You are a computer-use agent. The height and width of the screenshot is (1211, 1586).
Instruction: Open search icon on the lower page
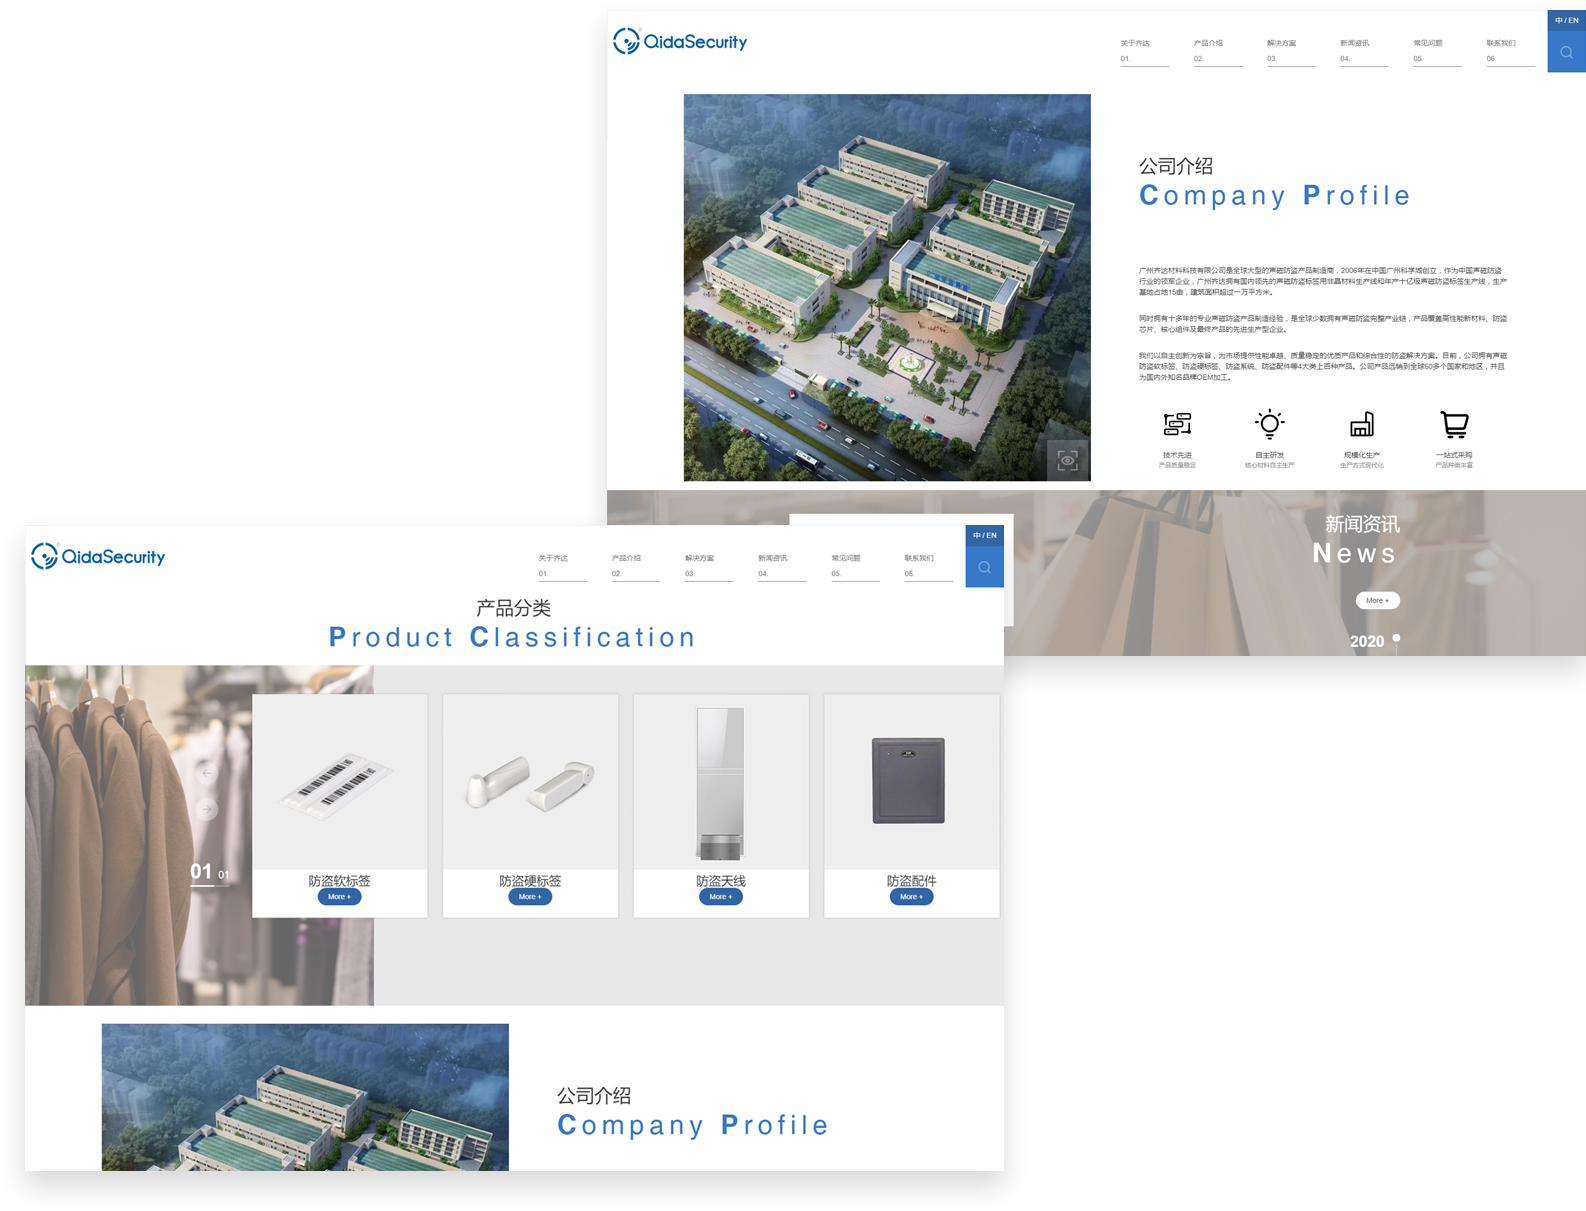click(x=984, y=567)
